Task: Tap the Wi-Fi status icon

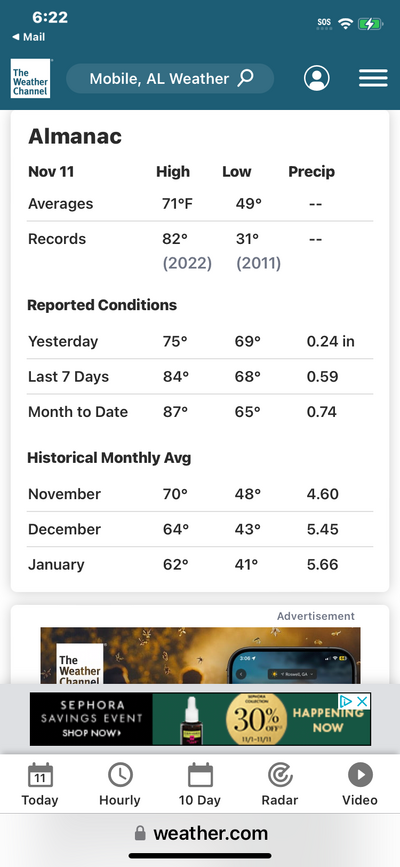Action: click(x=346, y=24)
